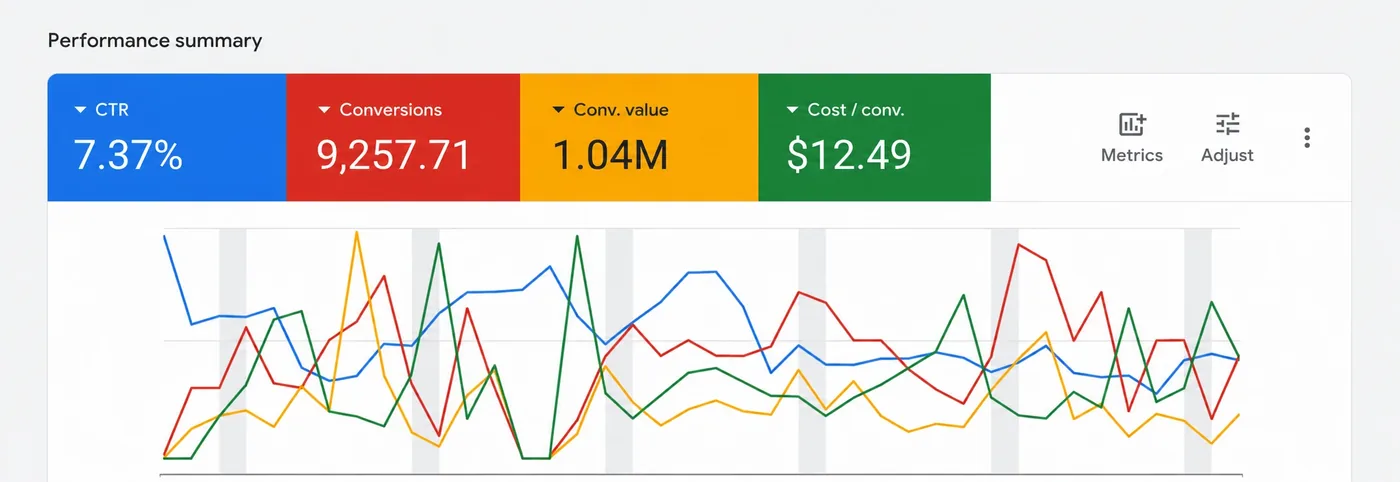Open the three-dot more options menu

(1307, 138)
